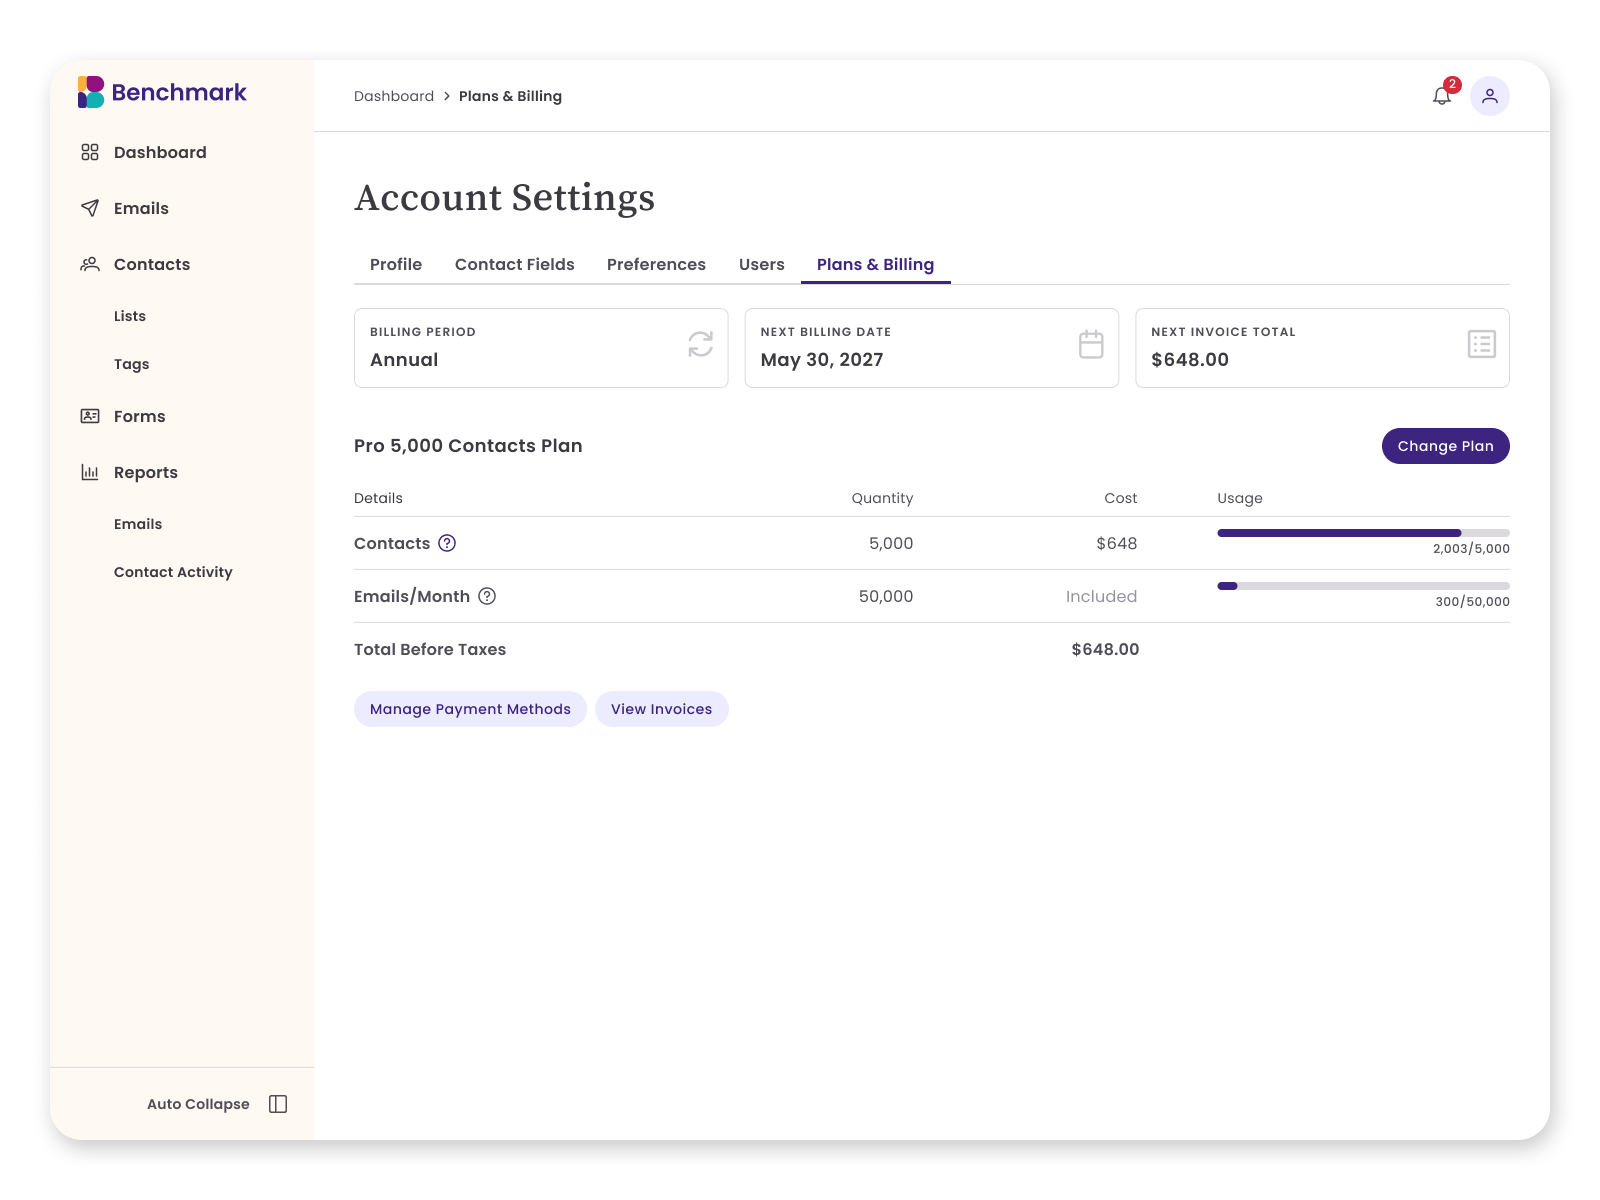
Task: Click the Benchmark brand name
Action: click(x=179, y=92)
